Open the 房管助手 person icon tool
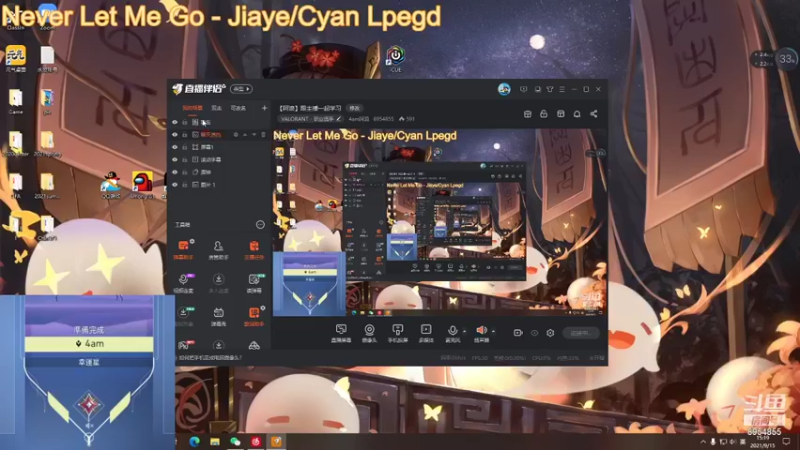800x450 pixels. 218,249
